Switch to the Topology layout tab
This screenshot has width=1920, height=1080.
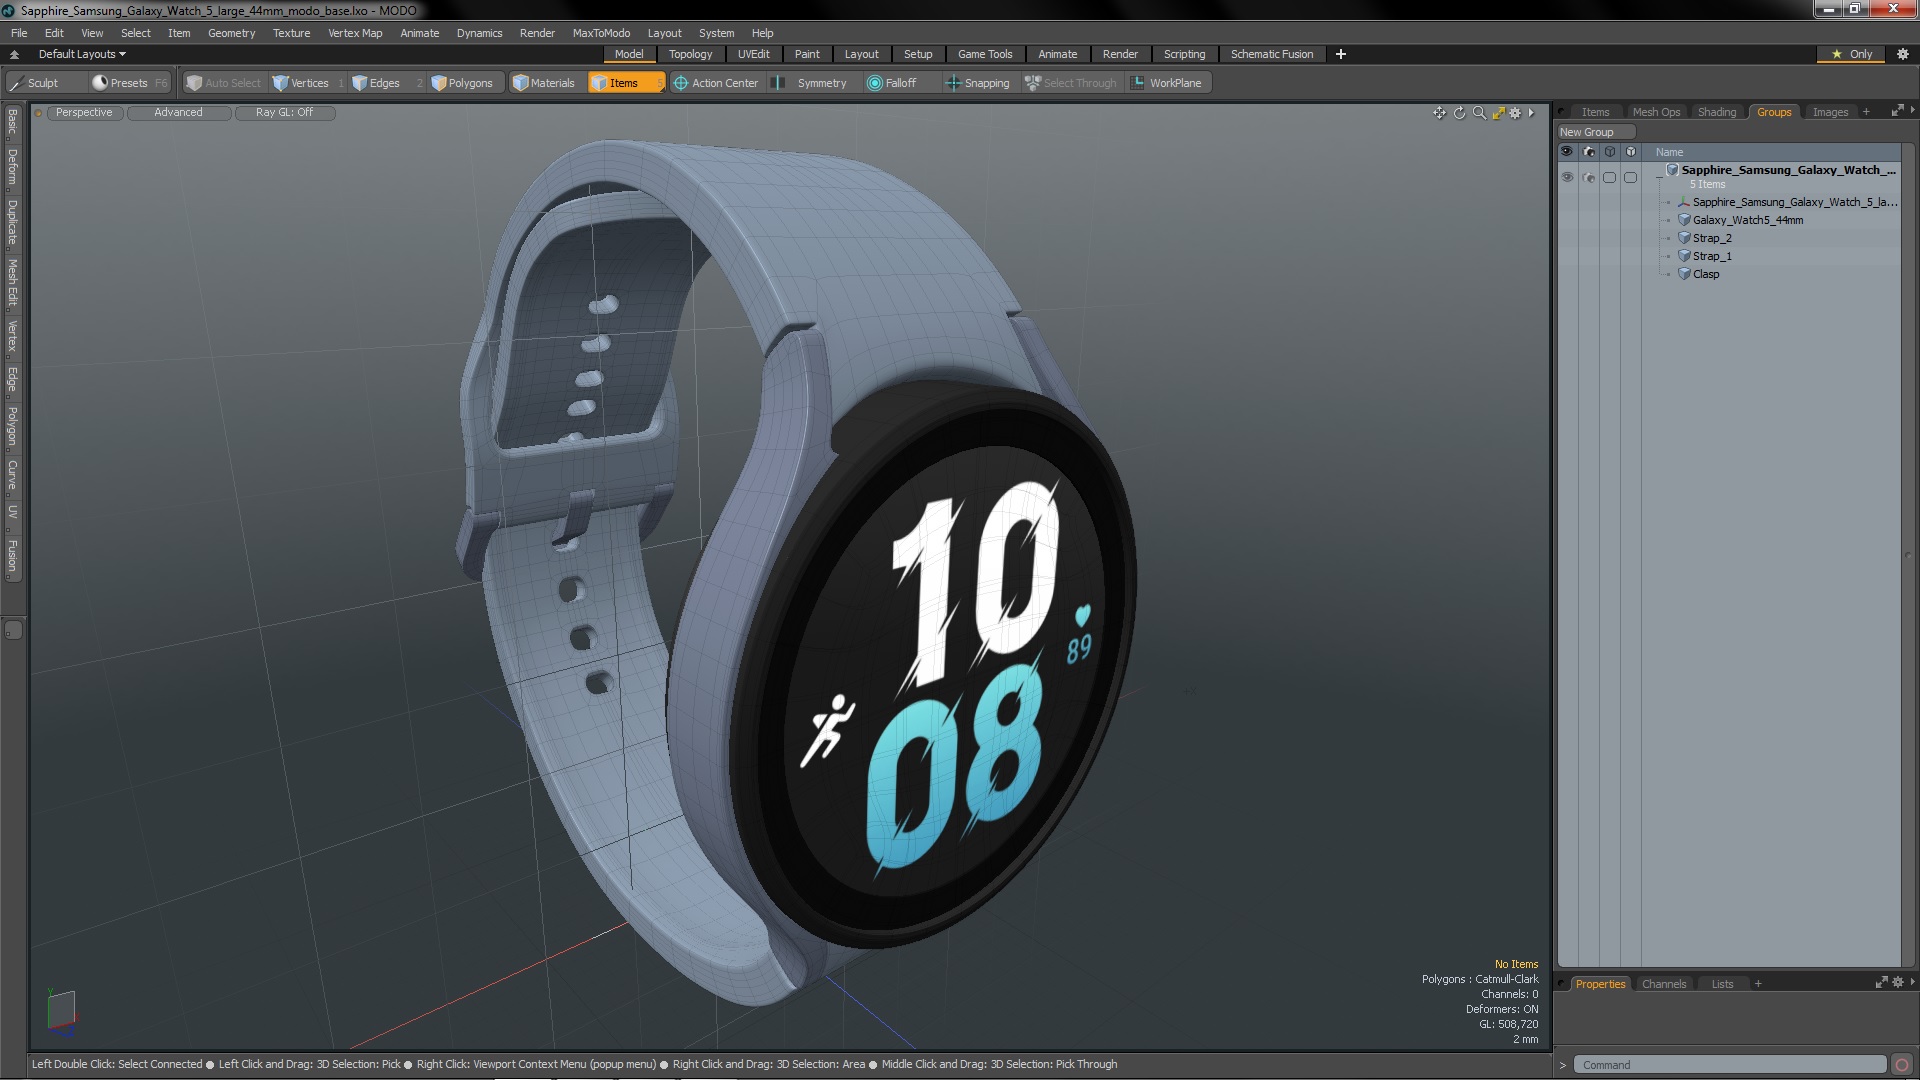(690, 54)
